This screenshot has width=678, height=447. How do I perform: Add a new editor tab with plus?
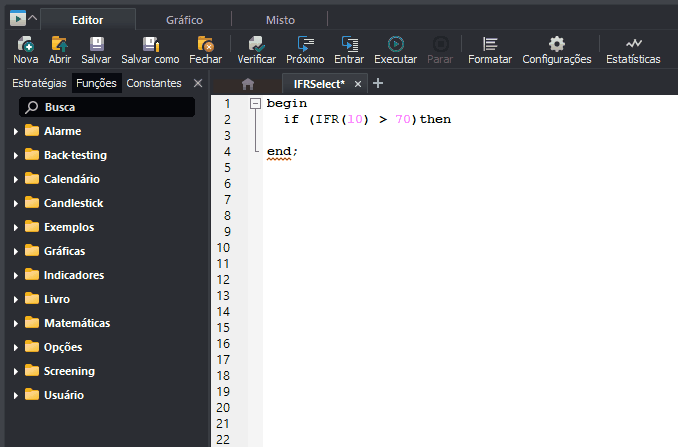378,83
